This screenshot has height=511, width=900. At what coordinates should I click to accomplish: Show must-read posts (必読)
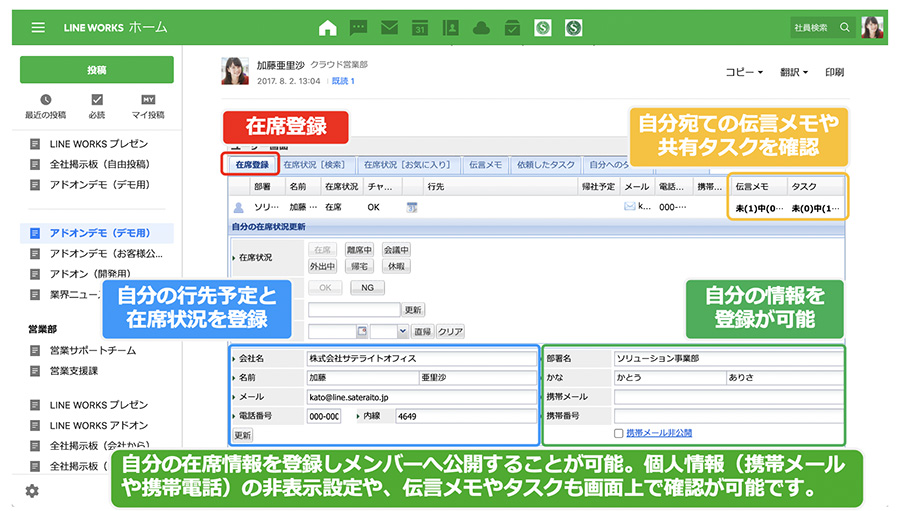(97, 107)
